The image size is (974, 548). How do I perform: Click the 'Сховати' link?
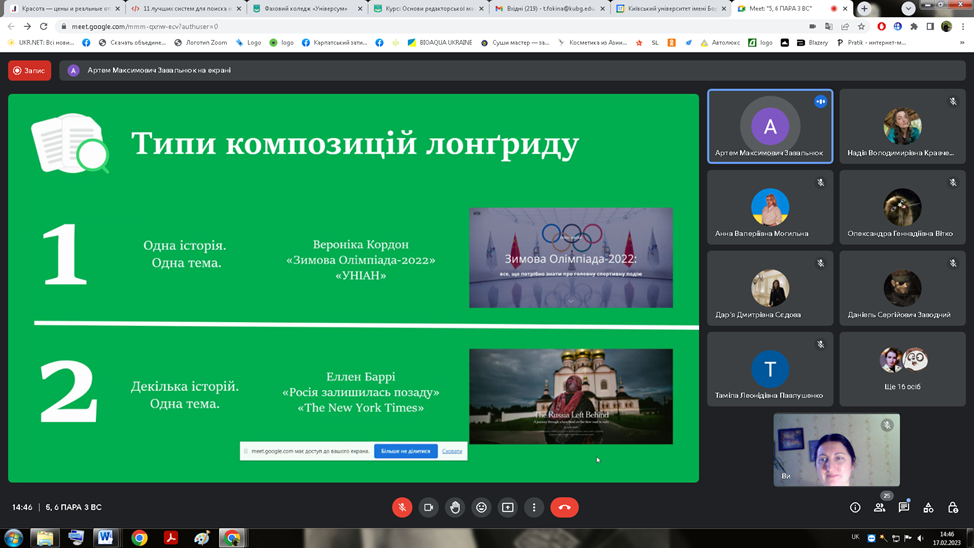point(452,451)
